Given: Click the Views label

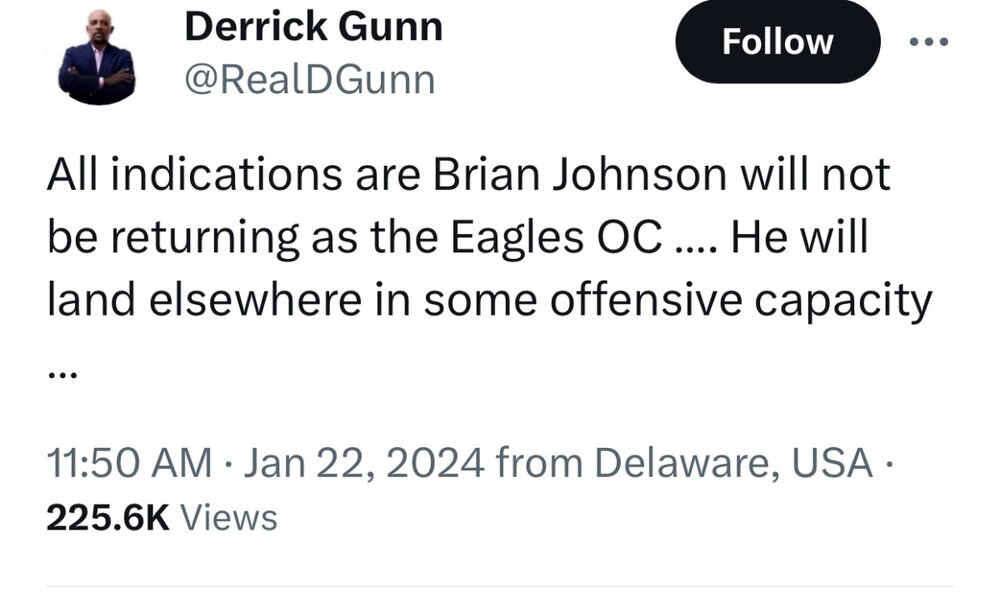Looking at the screenshot, I should (x=232, y=517).
